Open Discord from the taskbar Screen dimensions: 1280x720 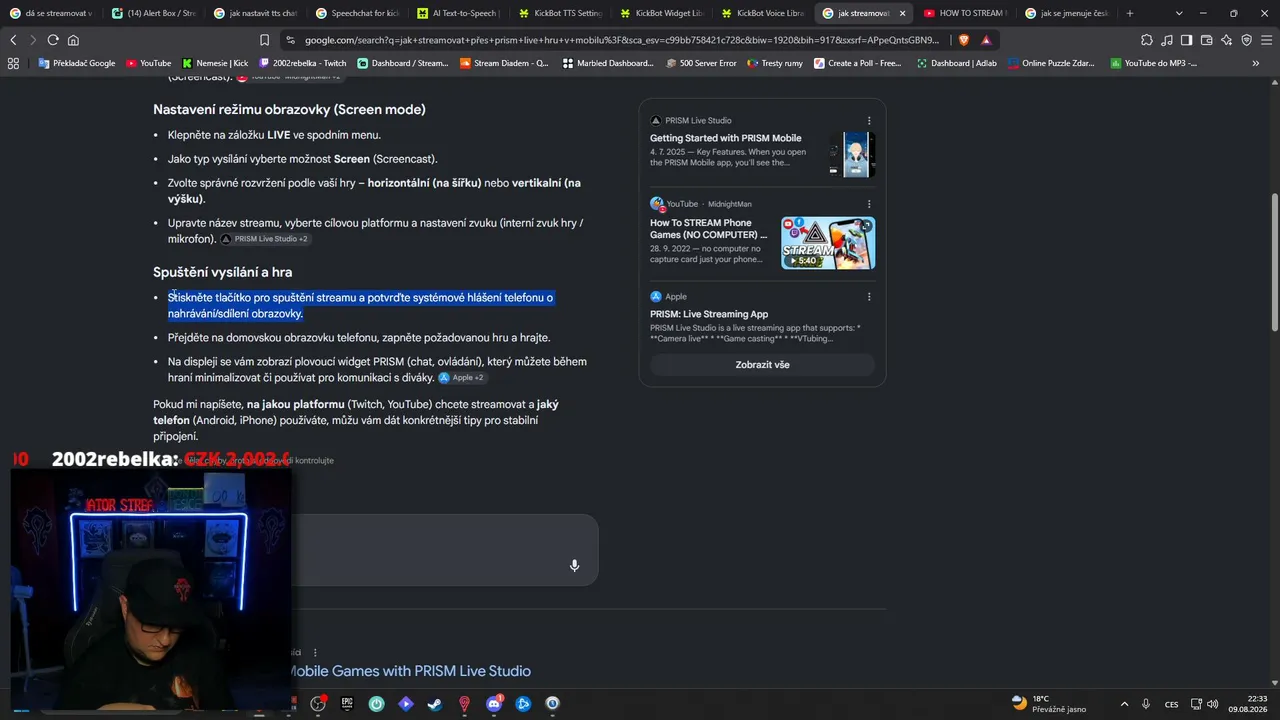[494, 704]
